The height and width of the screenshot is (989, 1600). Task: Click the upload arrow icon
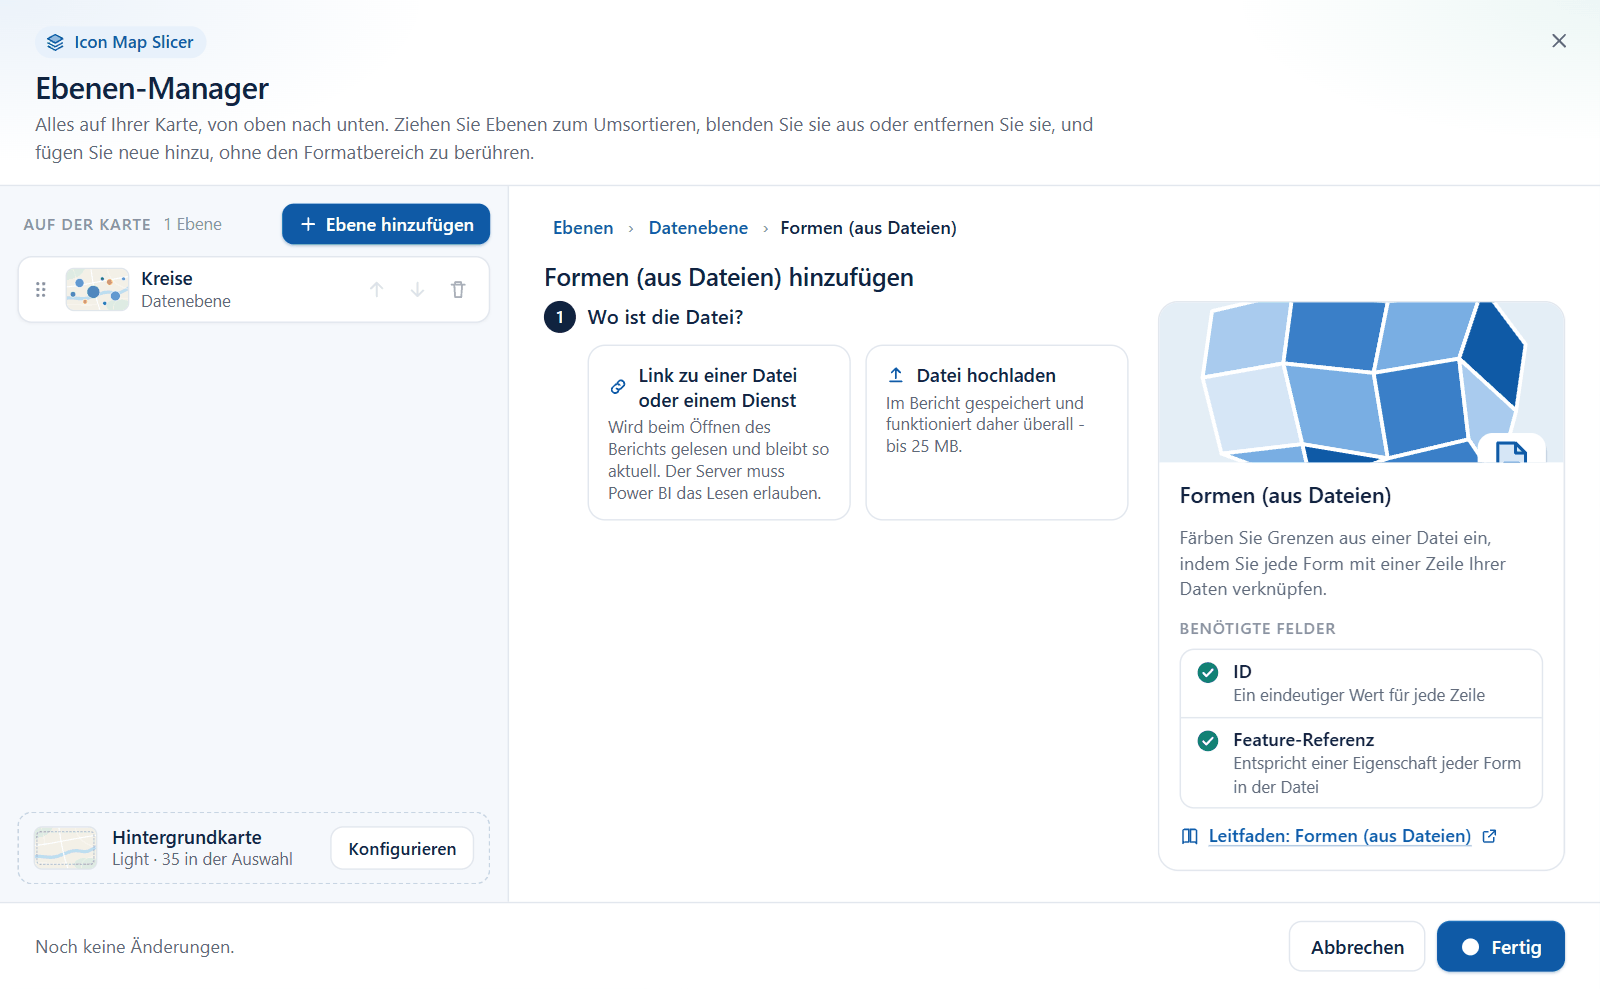896,375
